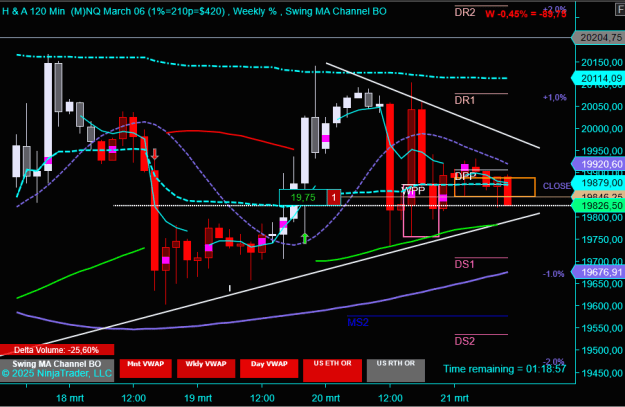The image size is (625, 407).
Task: Click the purple 19676,91 price marker
Action: pyautogui.click(x=598, y=272)
